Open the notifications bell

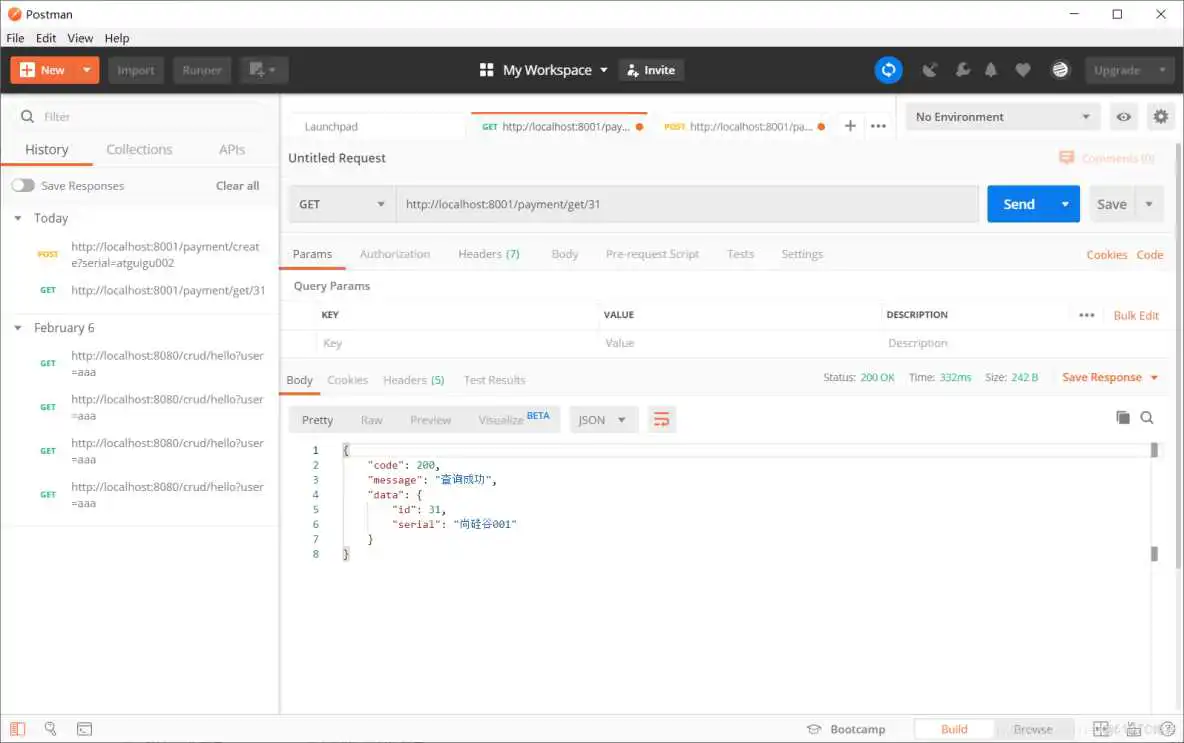991,70
